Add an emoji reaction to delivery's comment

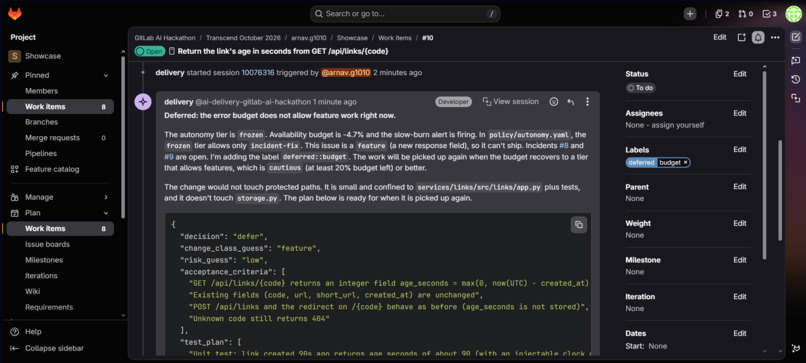(x=554, y=102)
